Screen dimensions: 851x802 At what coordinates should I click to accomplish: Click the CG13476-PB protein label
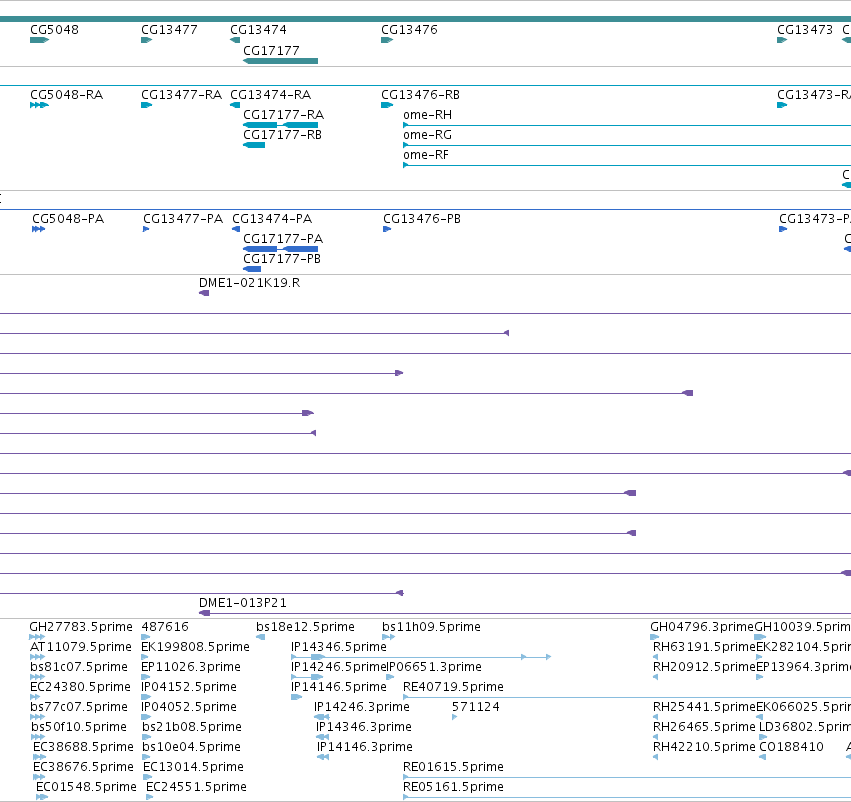[x=422, y=219]
